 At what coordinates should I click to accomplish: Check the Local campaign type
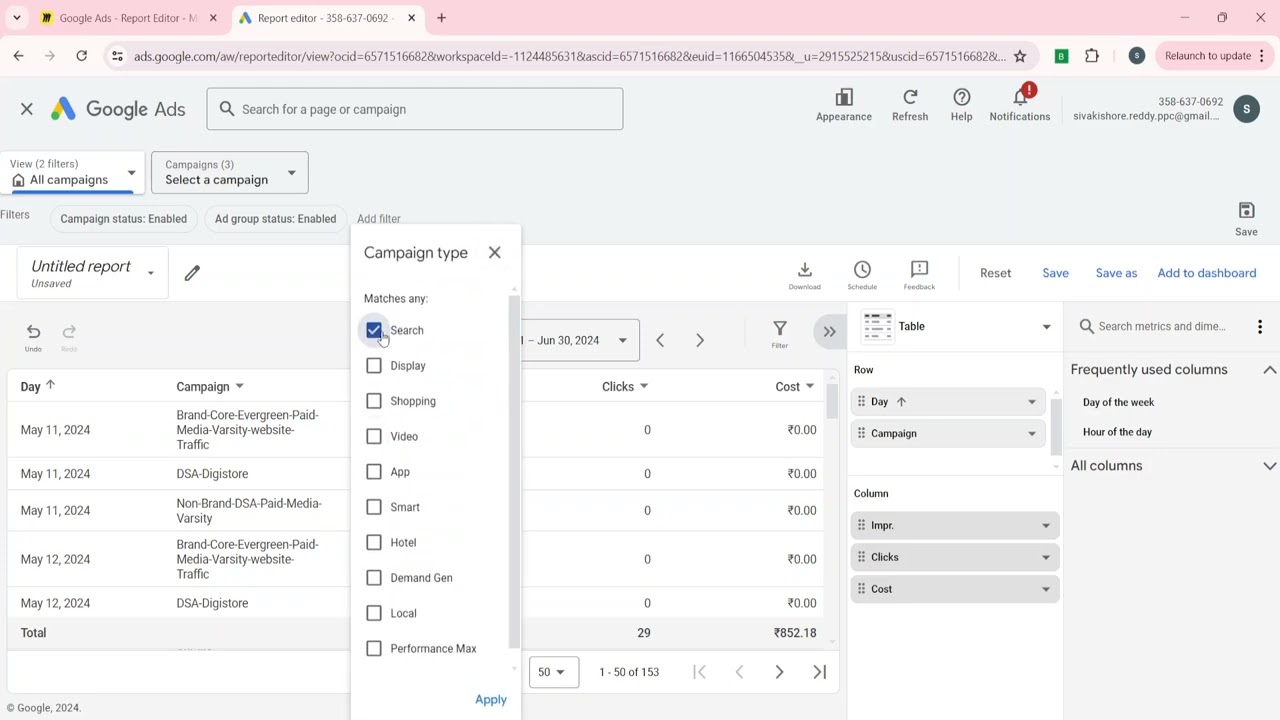pyautogui.click(x=374, y=614)
